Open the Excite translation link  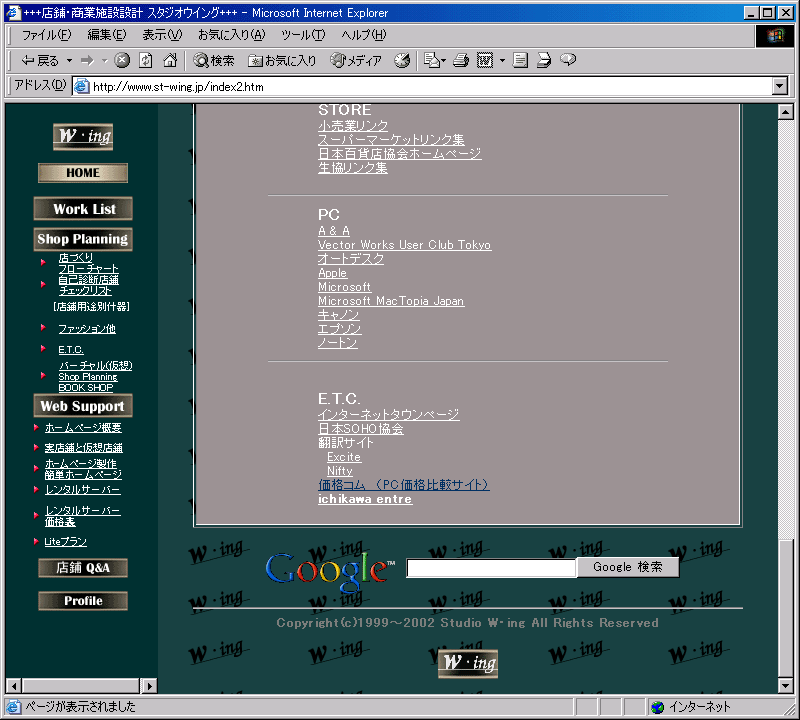[x=344, y=457]
